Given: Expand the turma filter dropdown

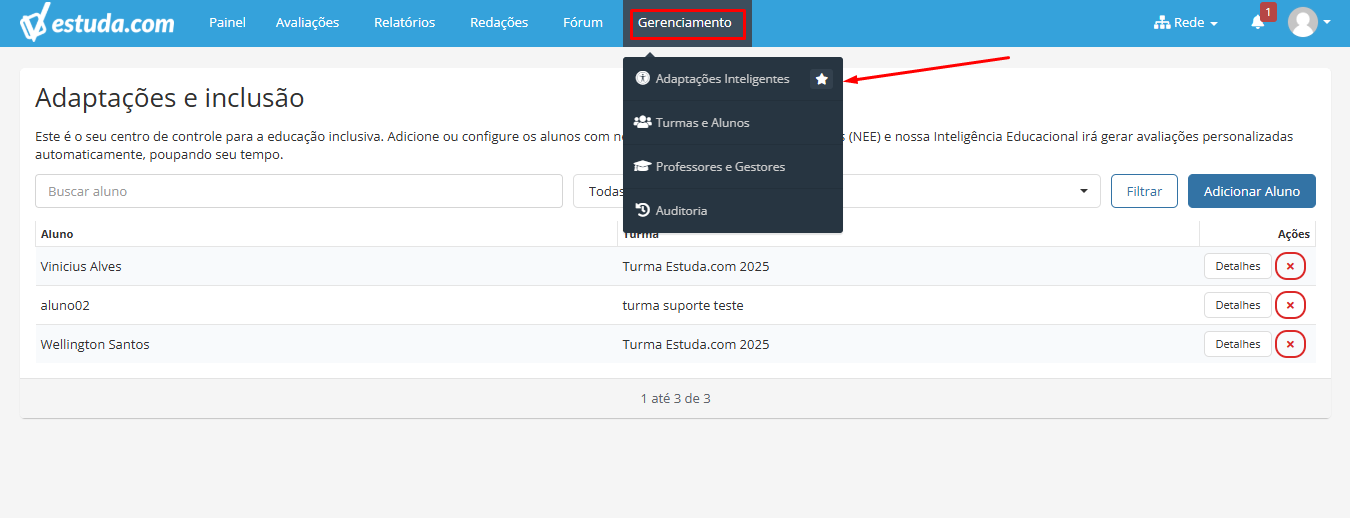Looking at the screenshot, I should click(1083, 191).
